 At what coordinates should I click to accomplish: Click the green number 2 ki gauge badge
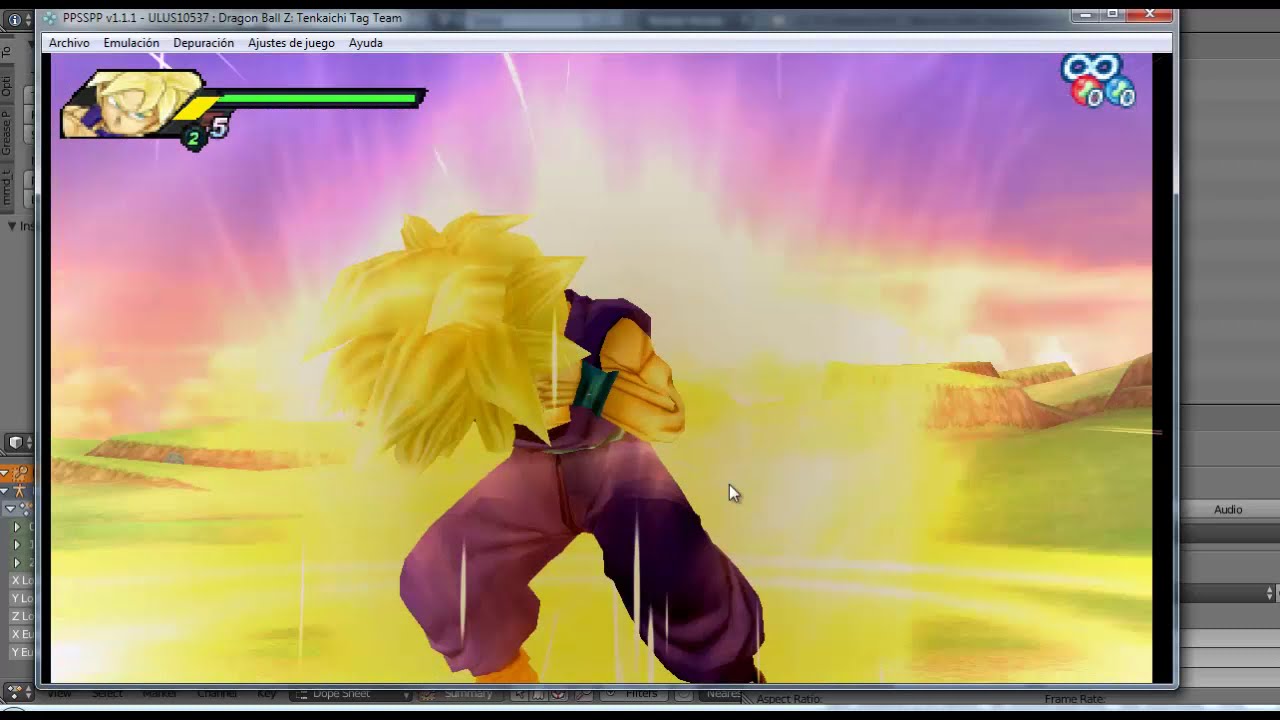click(x=193, y=139)
